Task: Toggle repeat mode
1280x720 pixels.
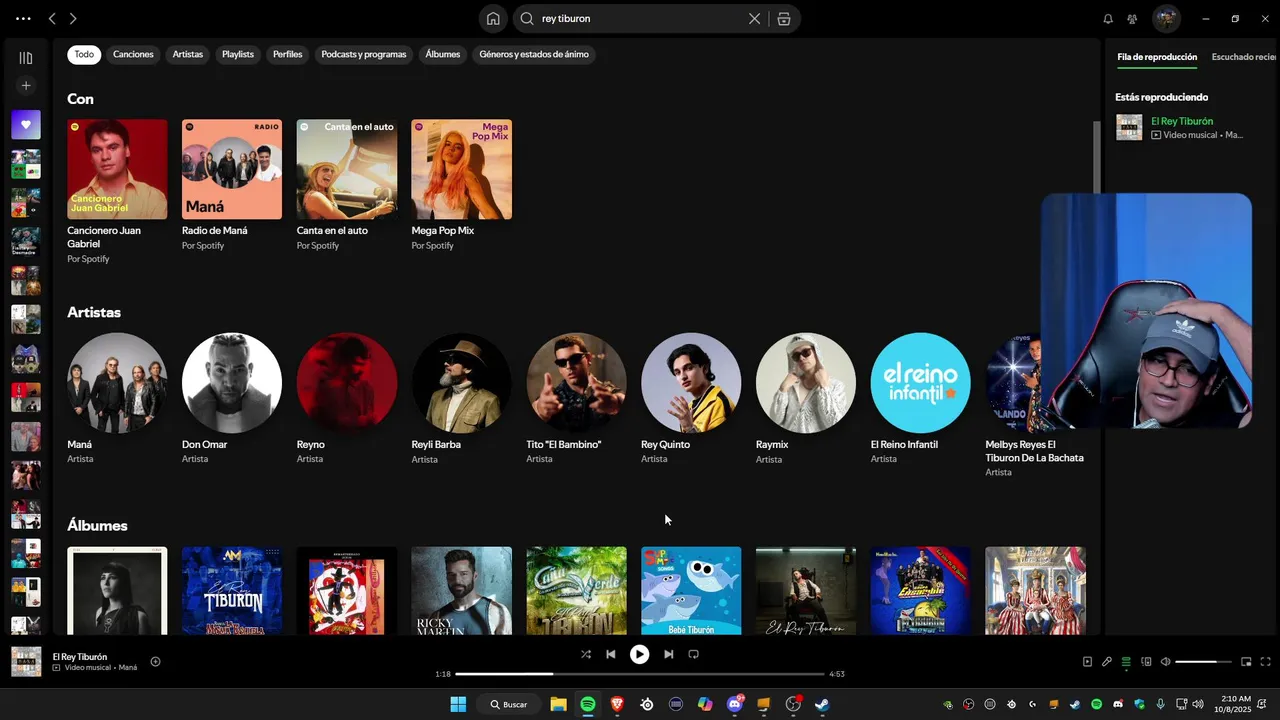Action: point(693,654)
